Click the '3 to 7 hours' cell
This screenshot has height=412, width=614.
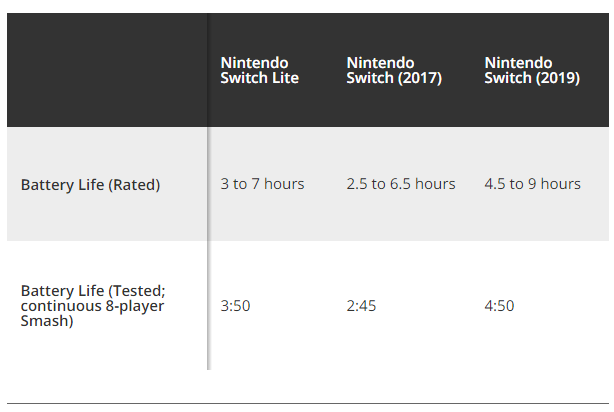point(262,184)
